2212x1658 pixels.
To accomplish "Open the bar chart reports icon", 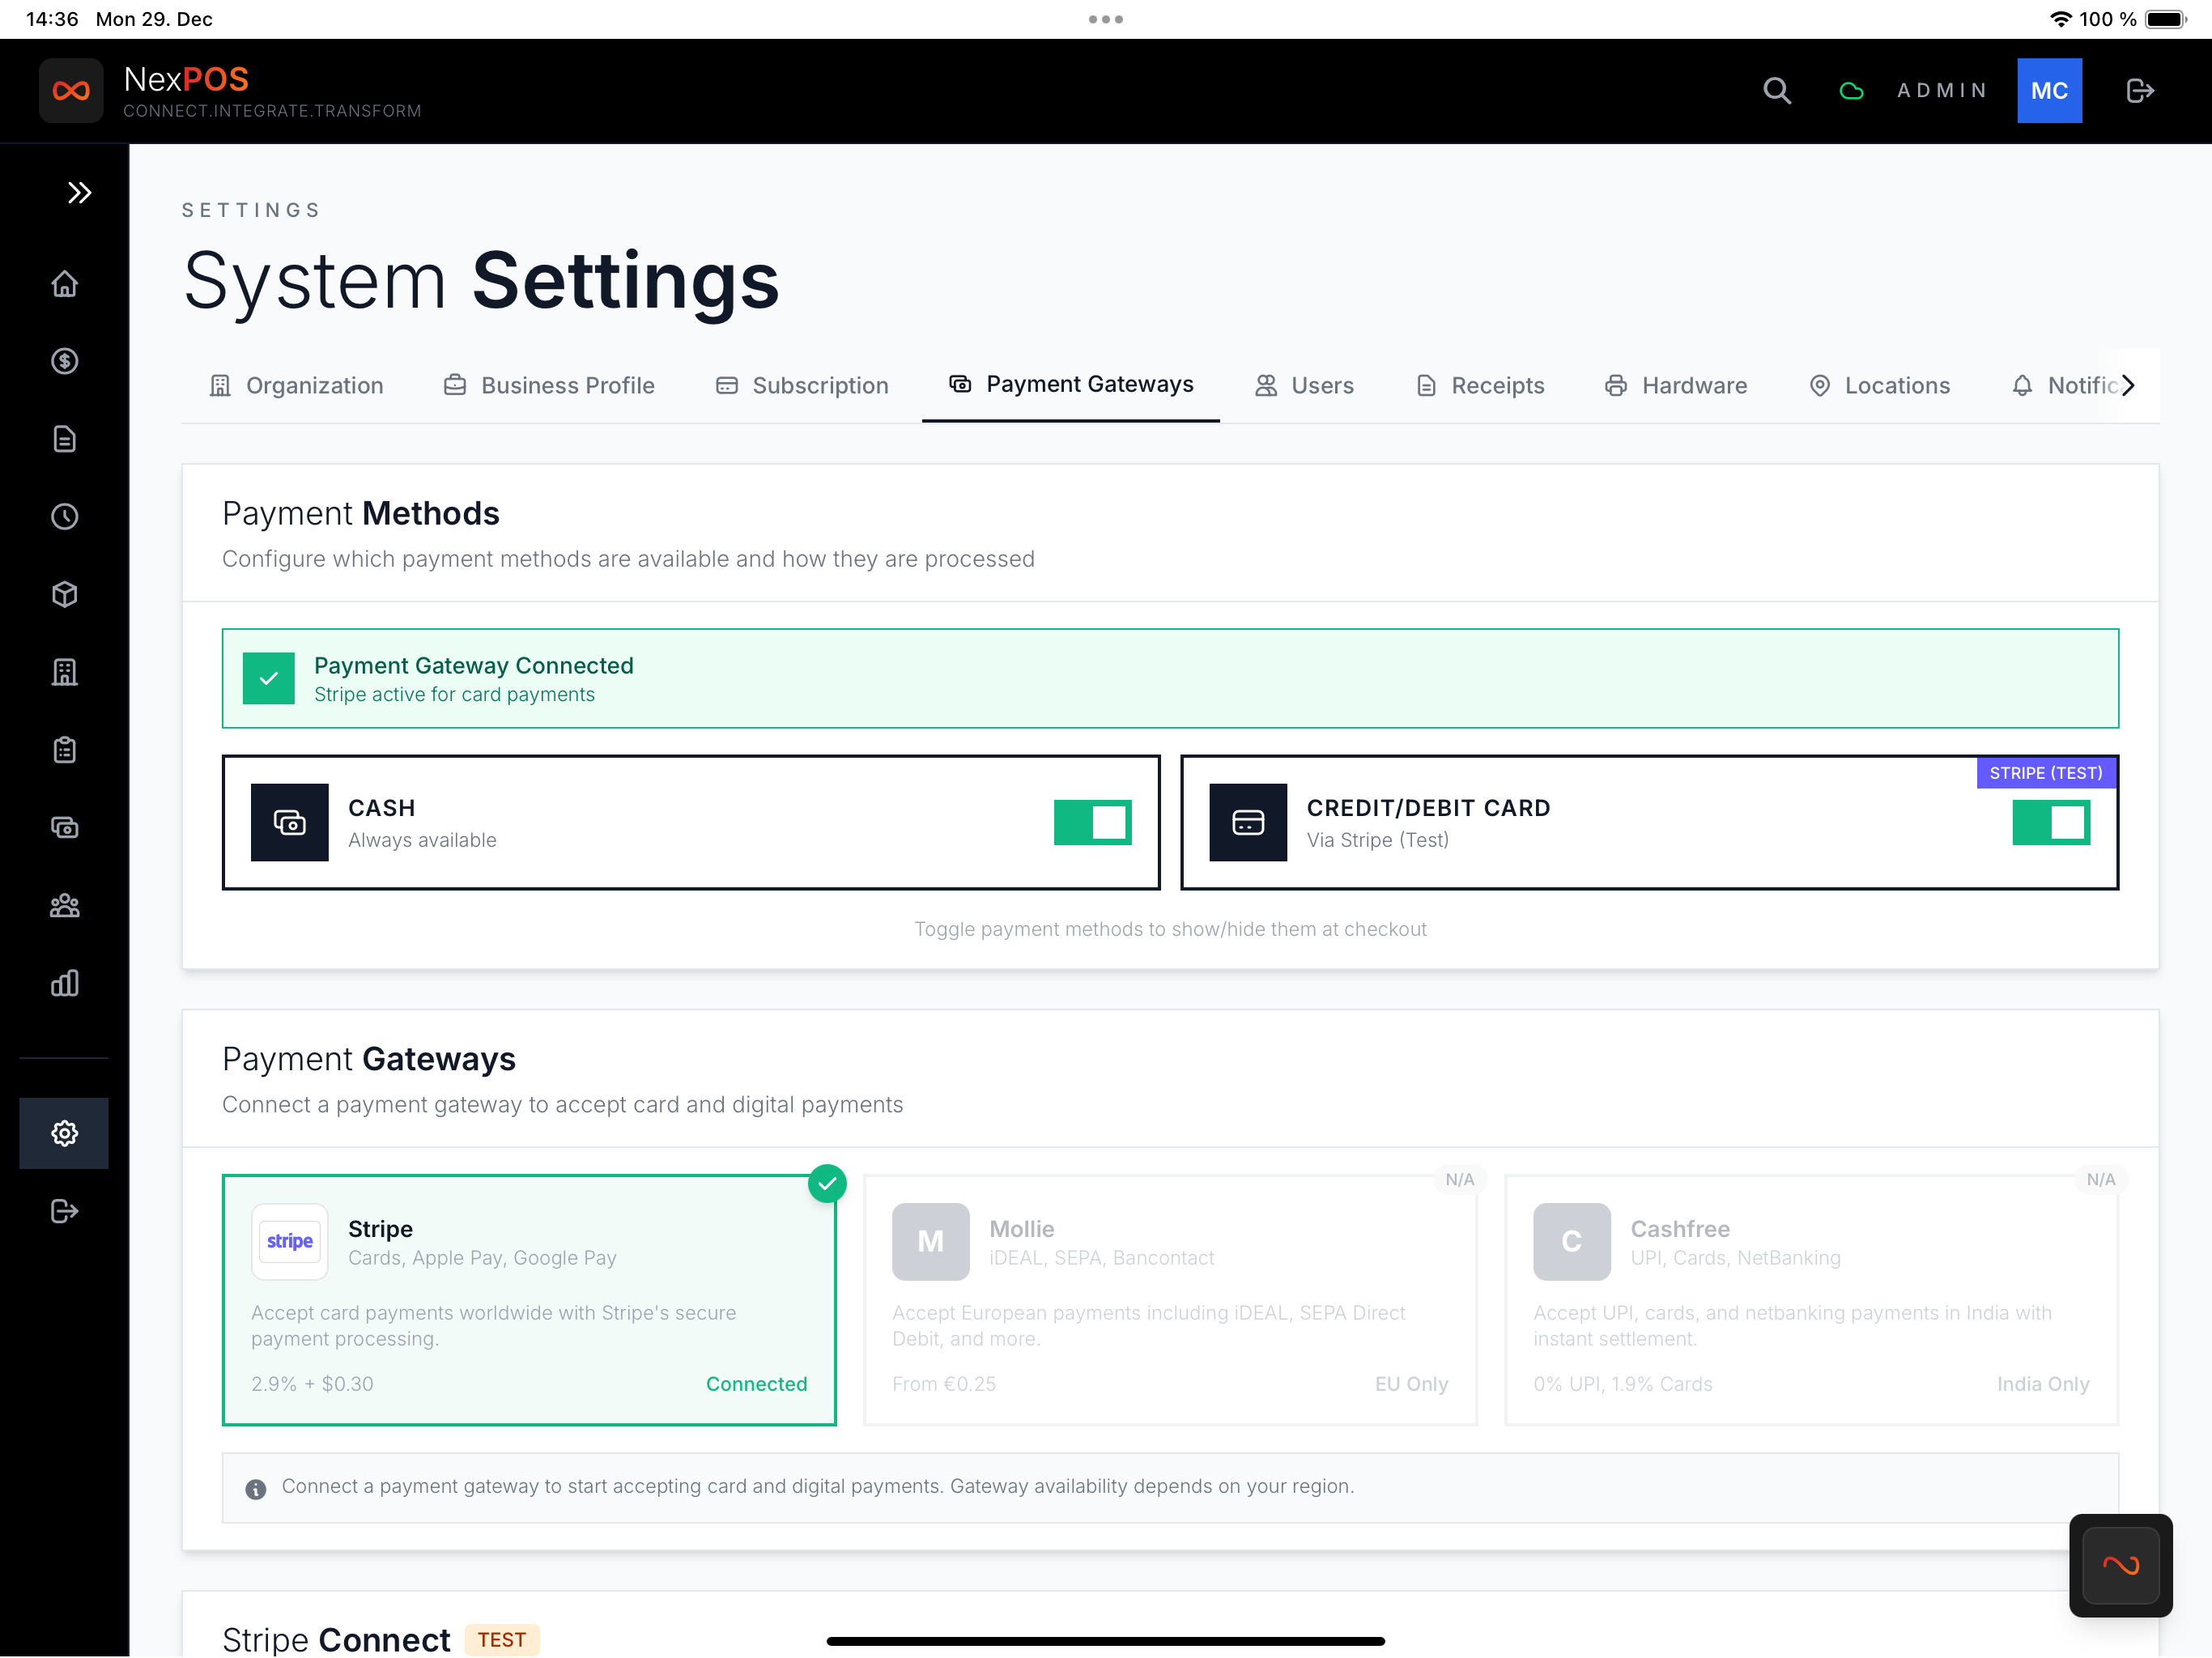I will coord(65,983).
